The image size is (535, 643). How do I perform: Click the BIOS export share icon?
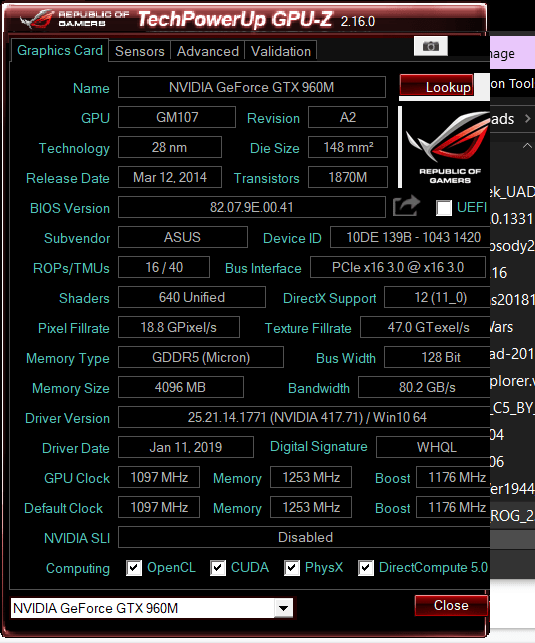pyautogui.click(x=406, y=206)
